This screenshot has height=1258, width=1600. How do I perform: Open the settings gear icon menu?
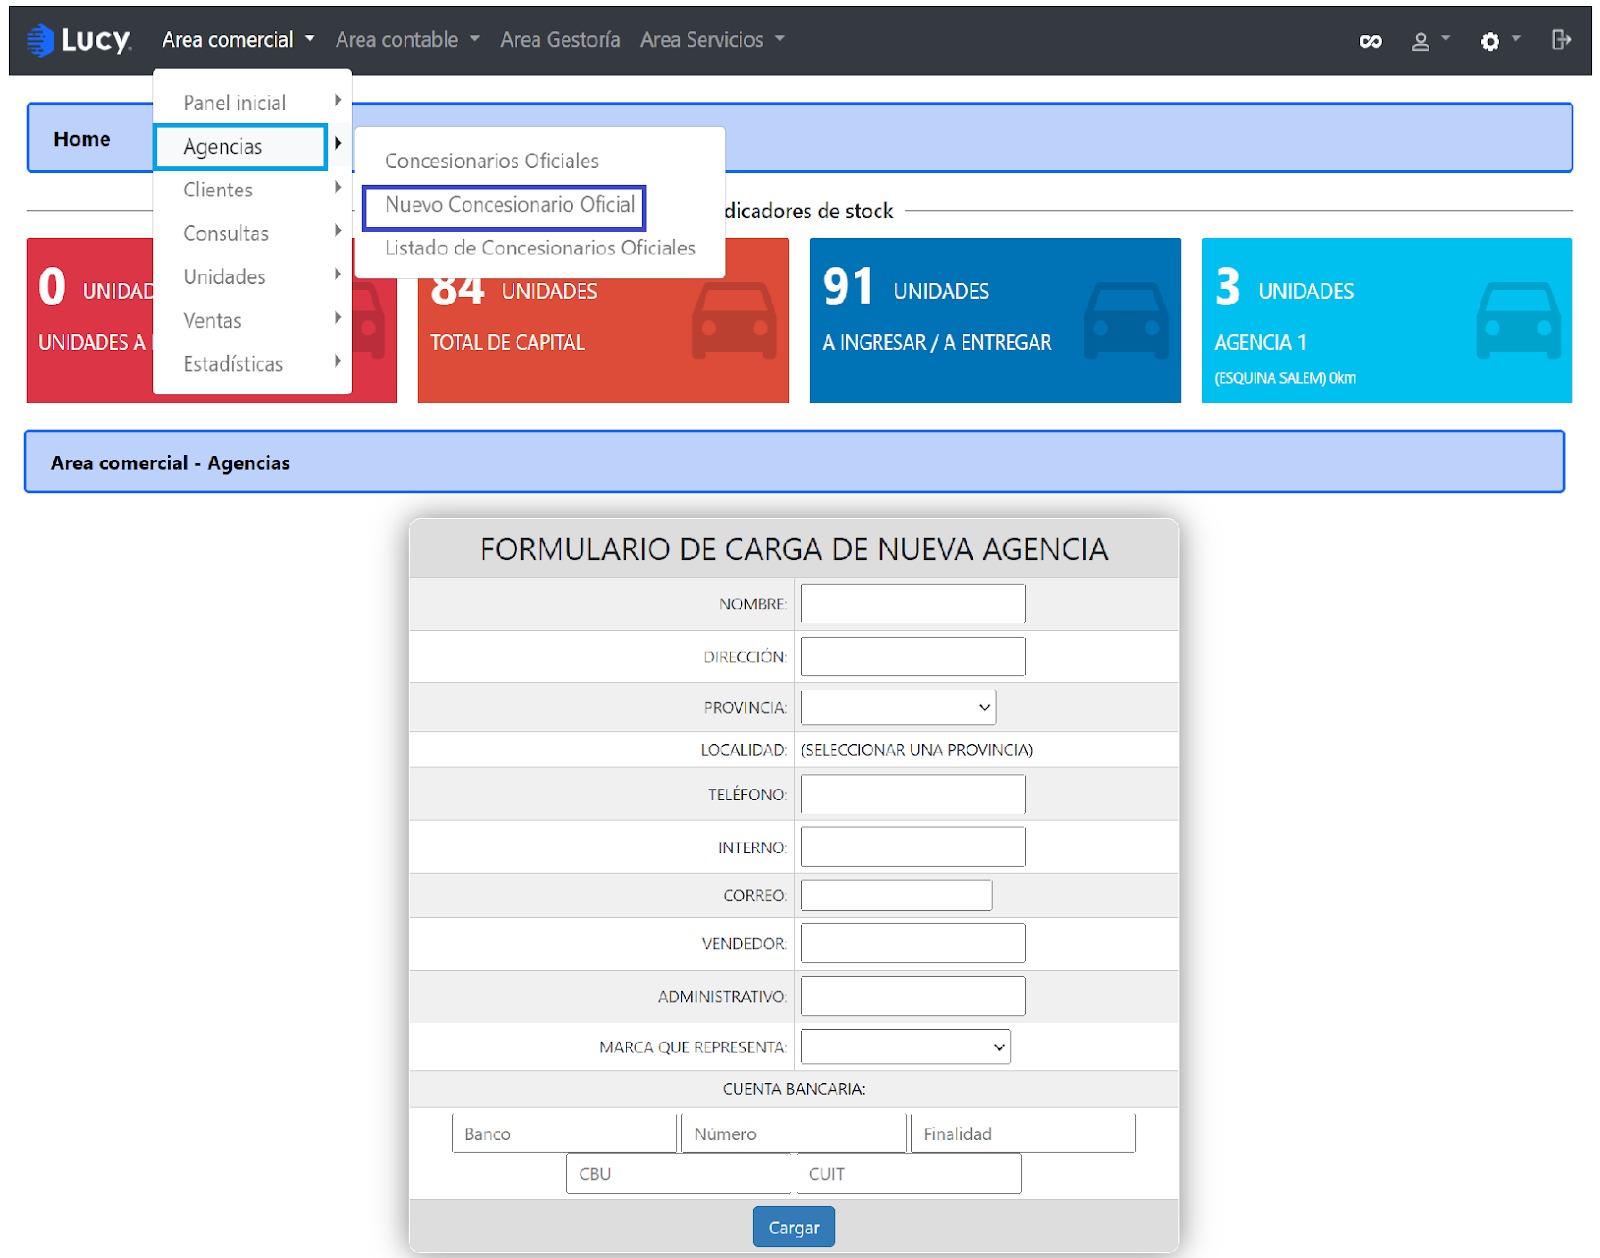tap(1499, 41)
